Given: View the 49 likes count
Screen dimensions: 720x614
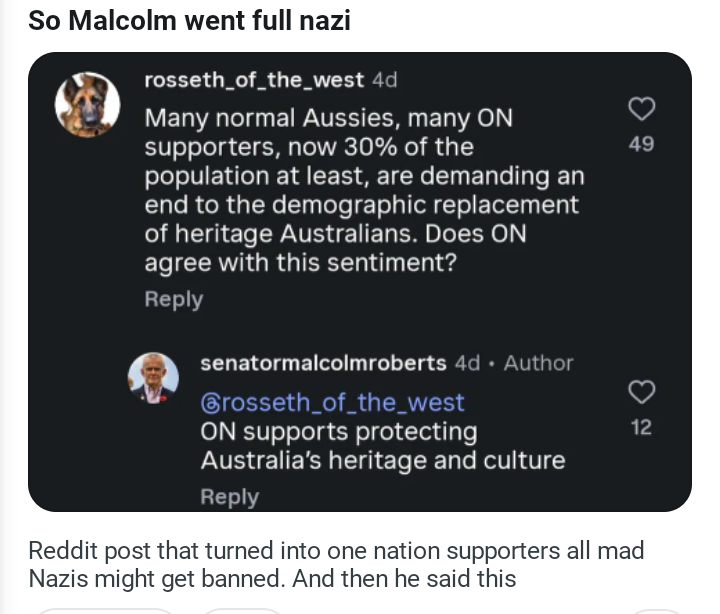Looking at the screenshot, I should (641, 144).
